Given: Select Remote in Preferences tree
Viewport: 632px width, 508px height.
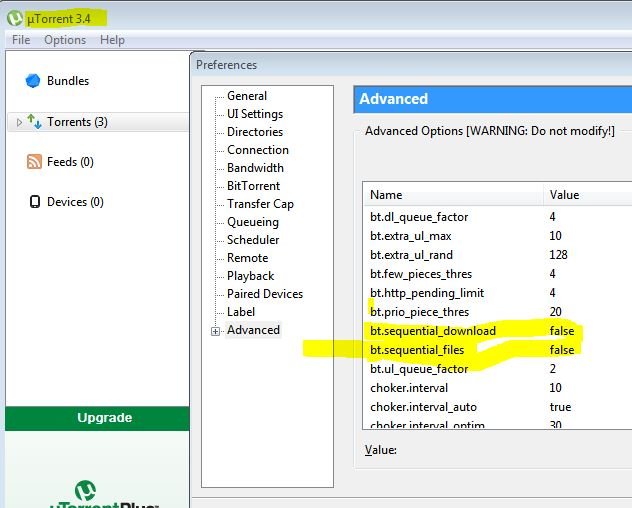Looking at the screenshot, I should coord(247,258).
